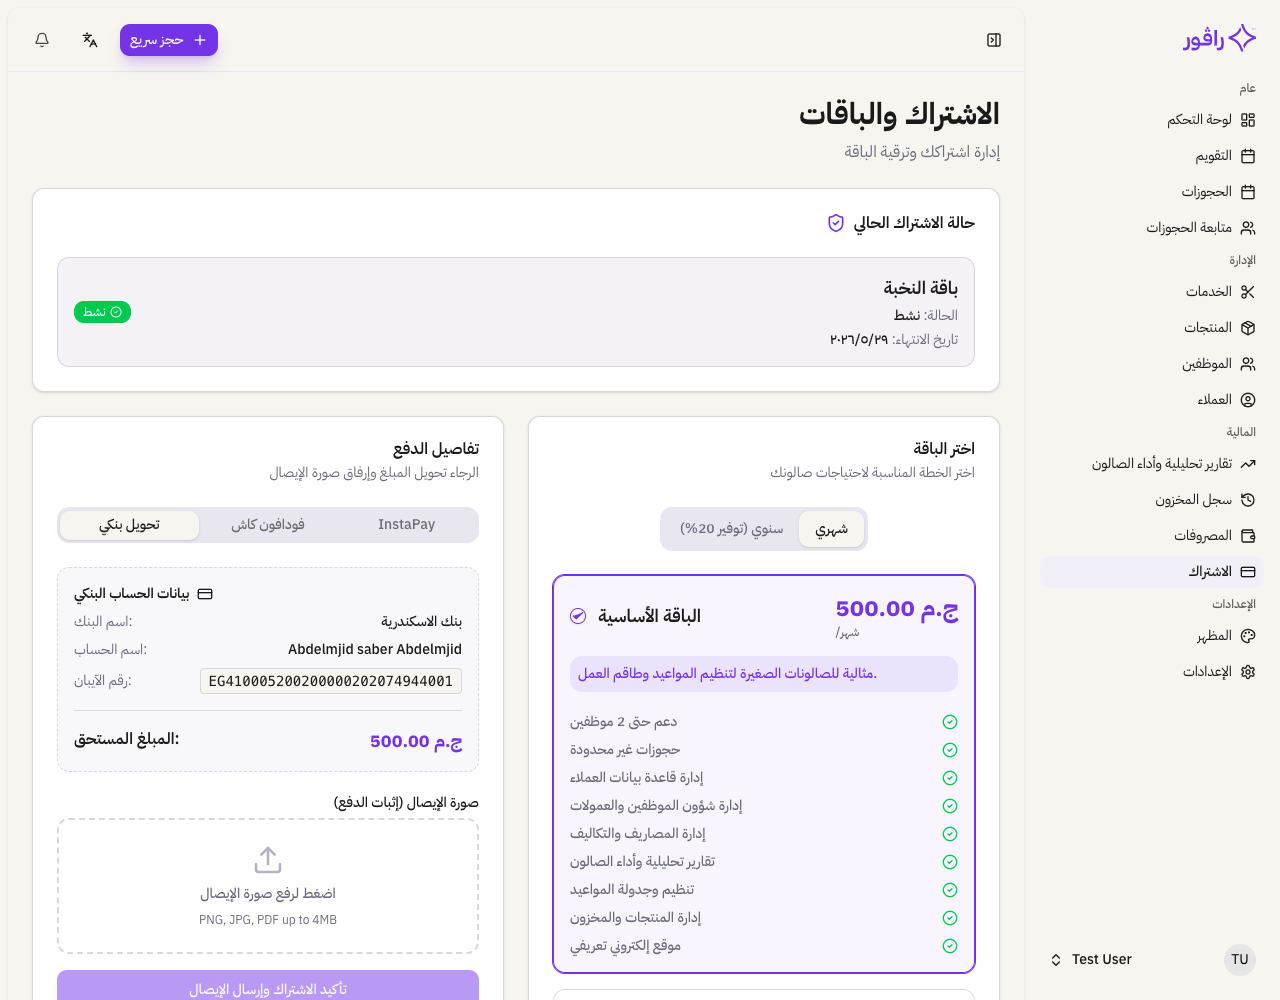Select الباقة الأساسية plan checkmark
Image resolution: width=1280 pixels, height=1000 pixels.
578,616
